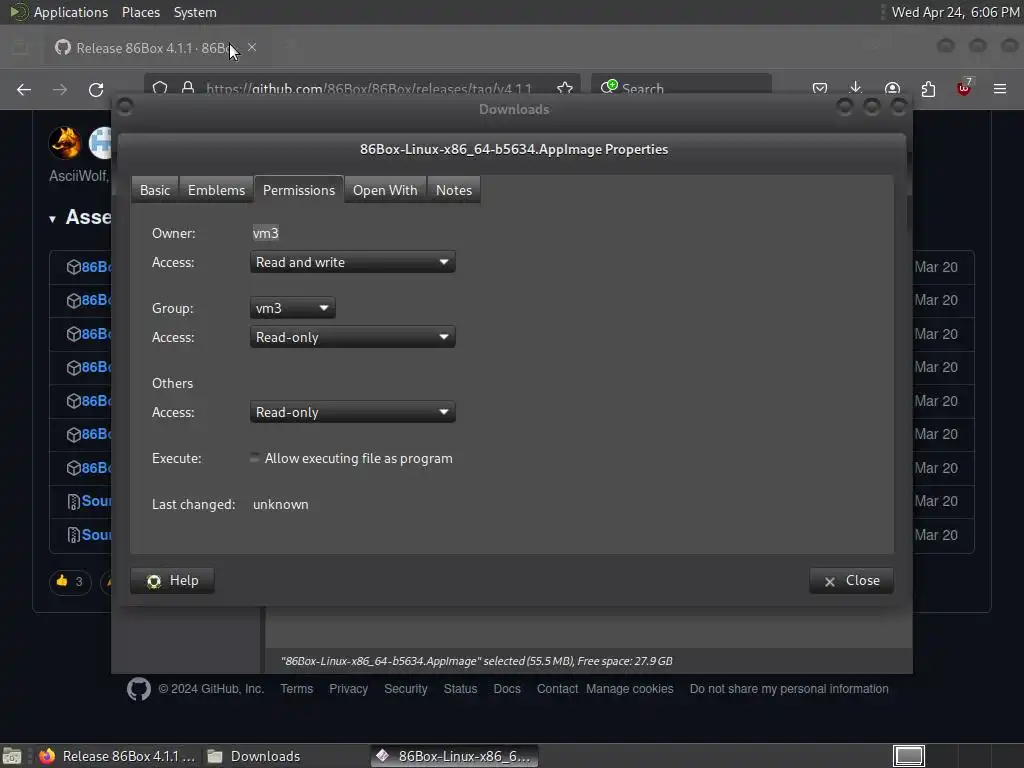The image size is (1024, 768).
Task: Open the Places menu
Action: pyautogui.click(x=141, y=12)
